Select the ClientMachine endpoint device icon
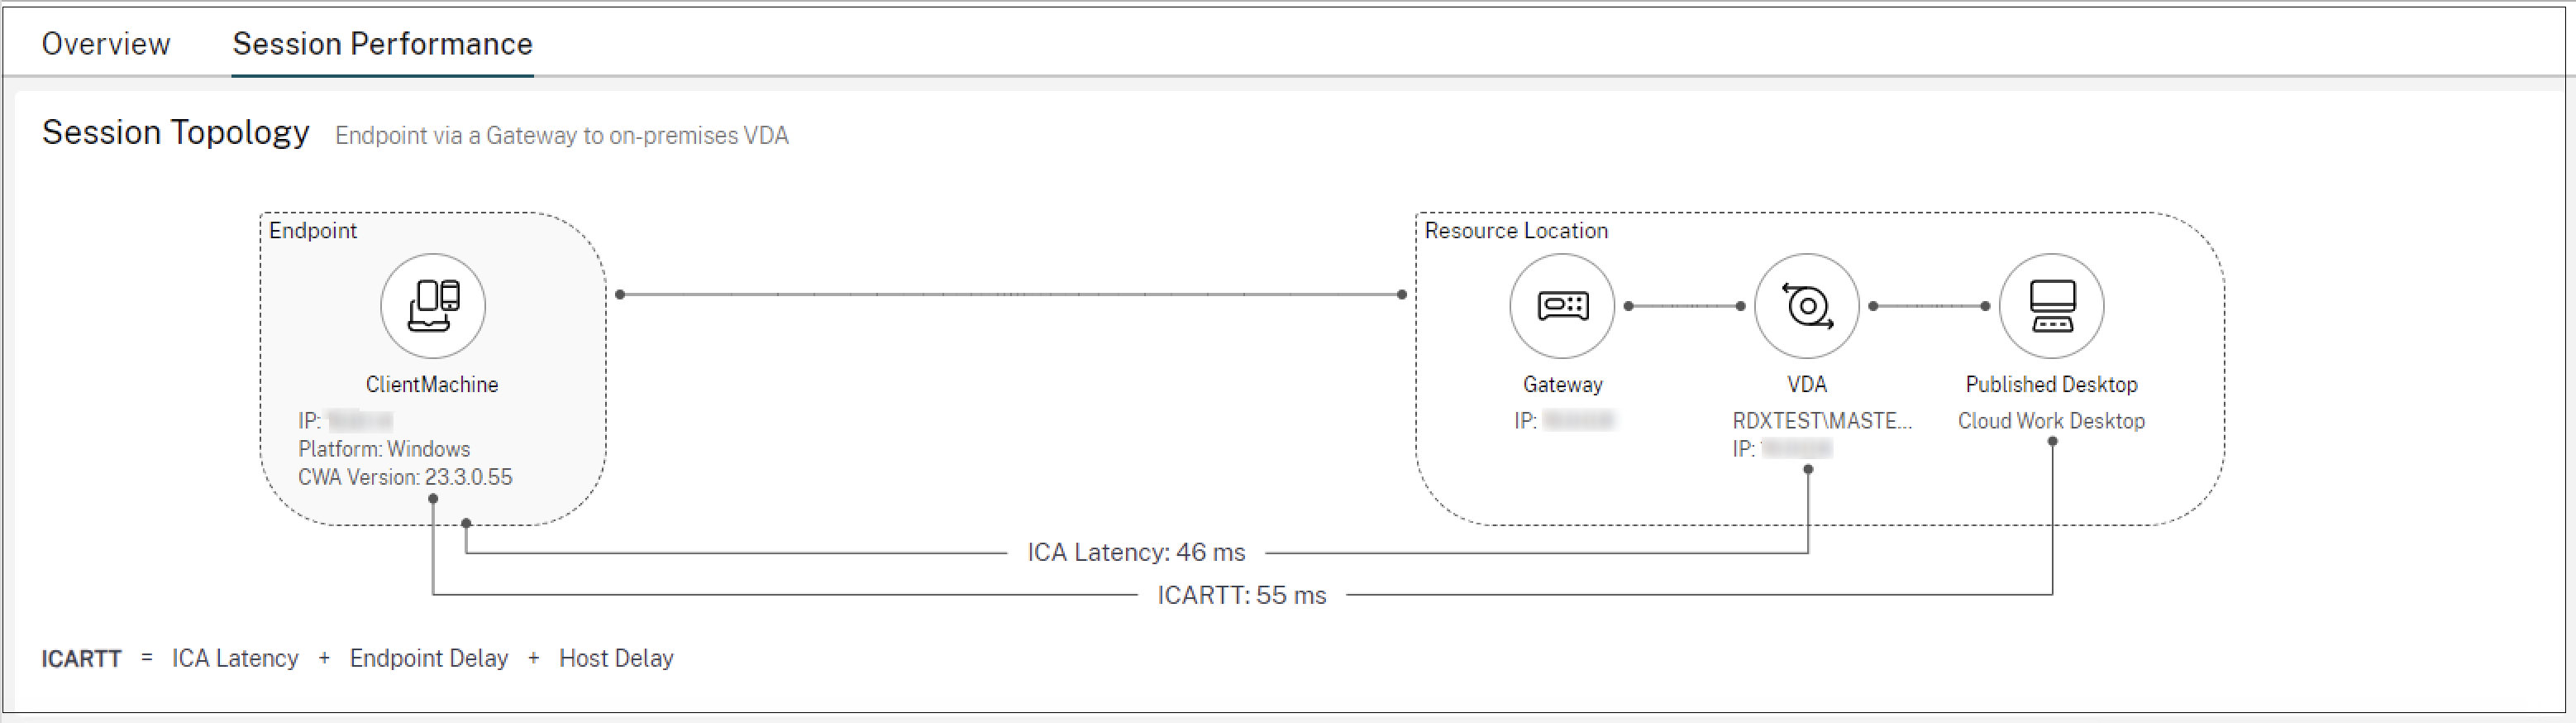 click(433, 306)
